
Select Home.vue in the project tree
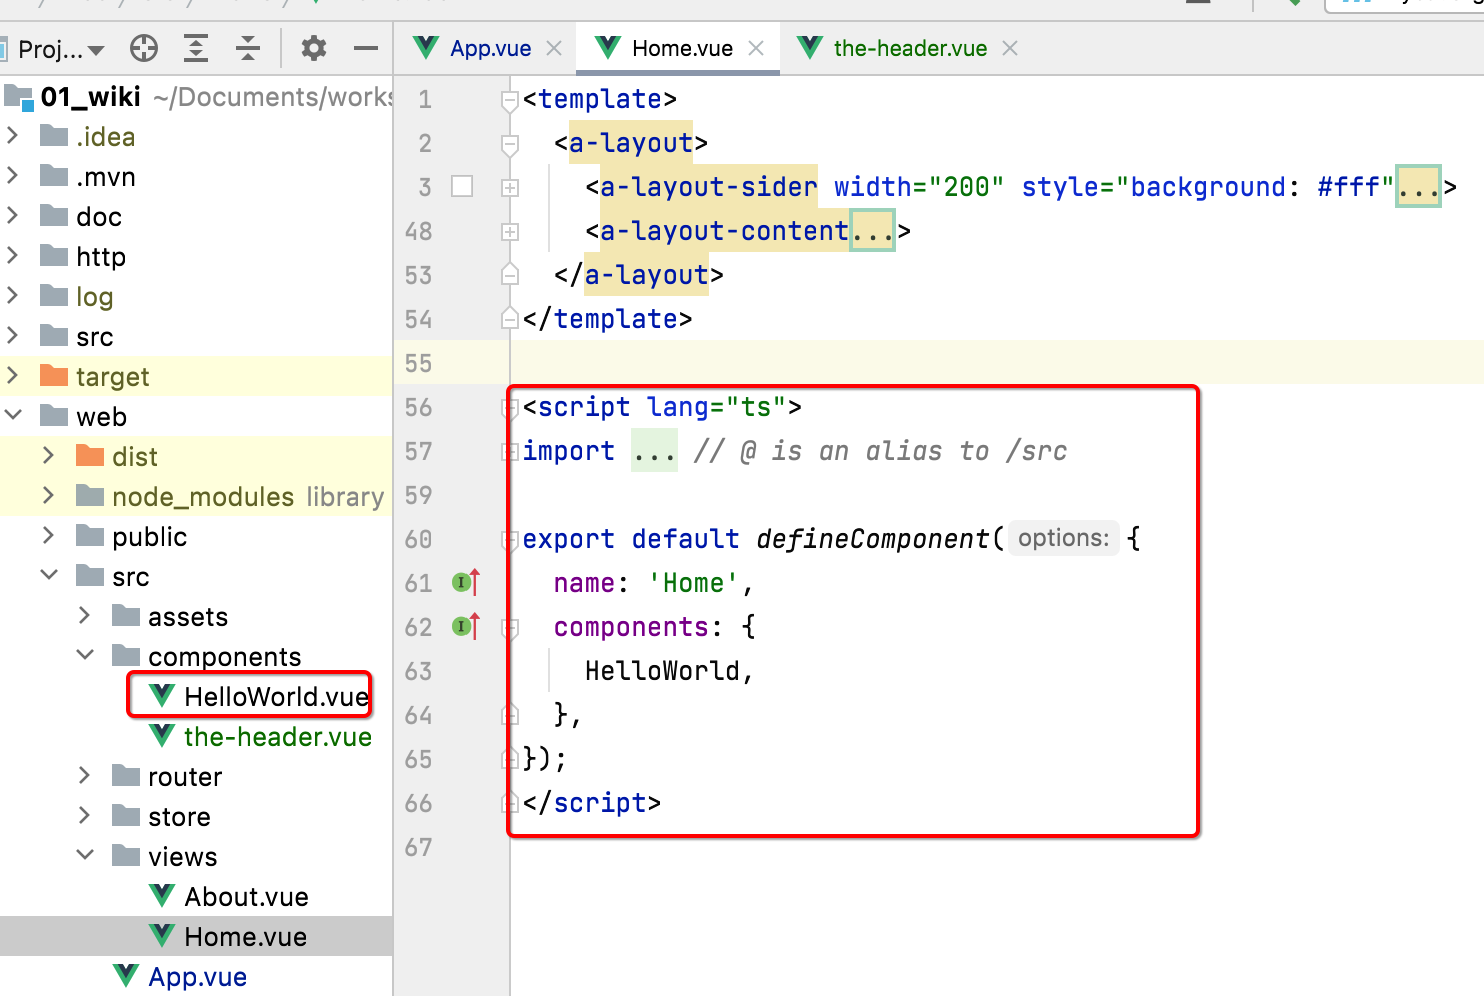coord(245,937)
